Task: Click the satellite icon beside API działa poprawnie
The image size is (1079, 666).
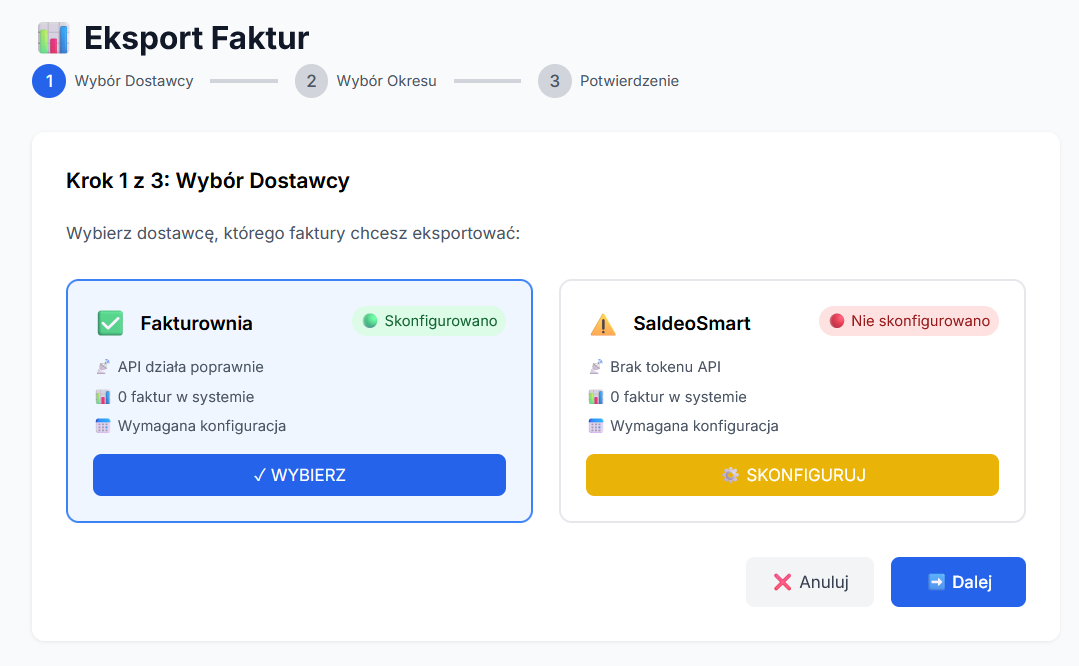Action: point(102,367)
